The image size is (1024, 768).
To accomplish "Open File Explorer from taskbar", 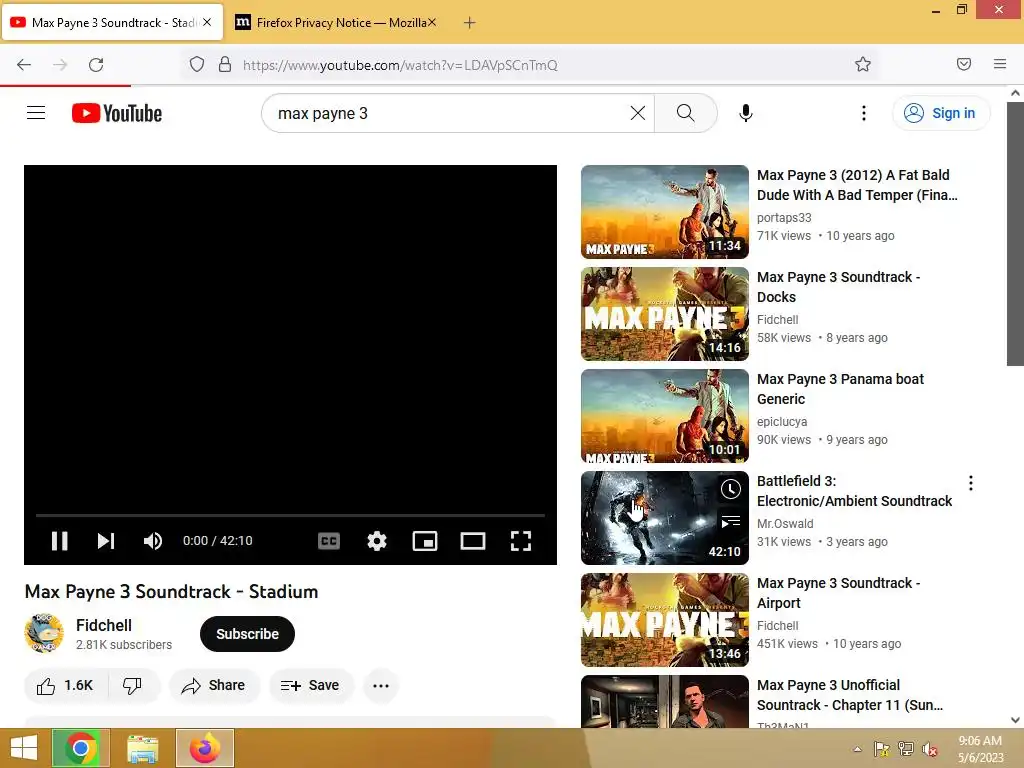I will 142,748.
